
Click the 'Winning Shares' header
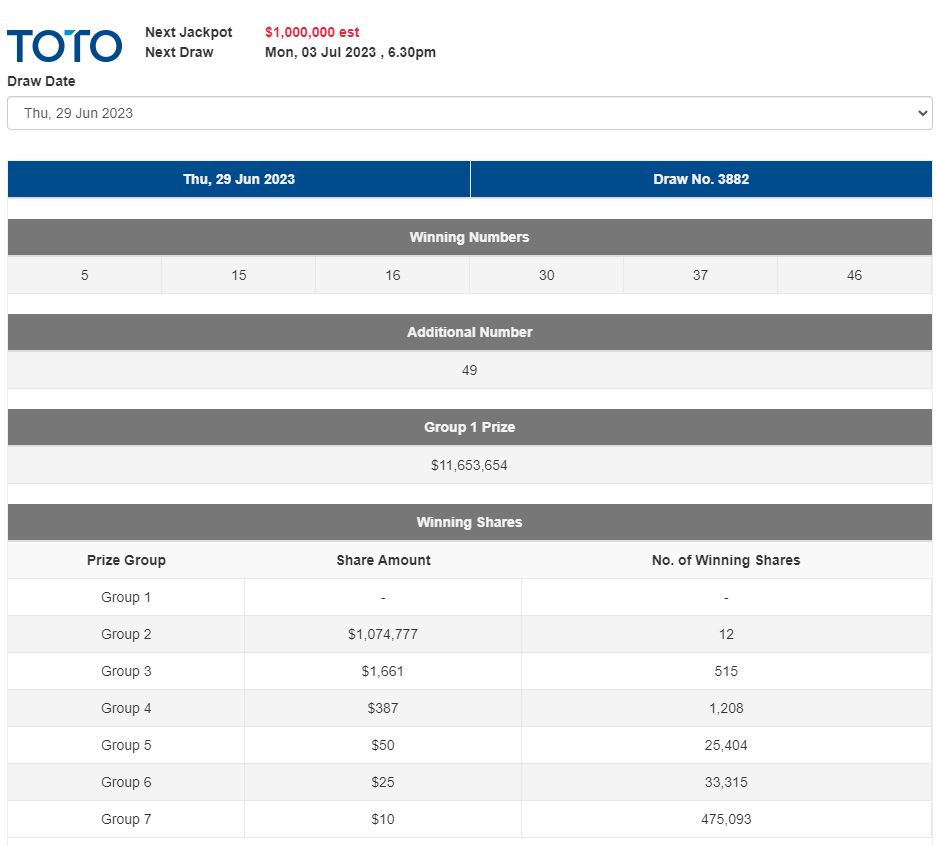(x=469, y=522)
